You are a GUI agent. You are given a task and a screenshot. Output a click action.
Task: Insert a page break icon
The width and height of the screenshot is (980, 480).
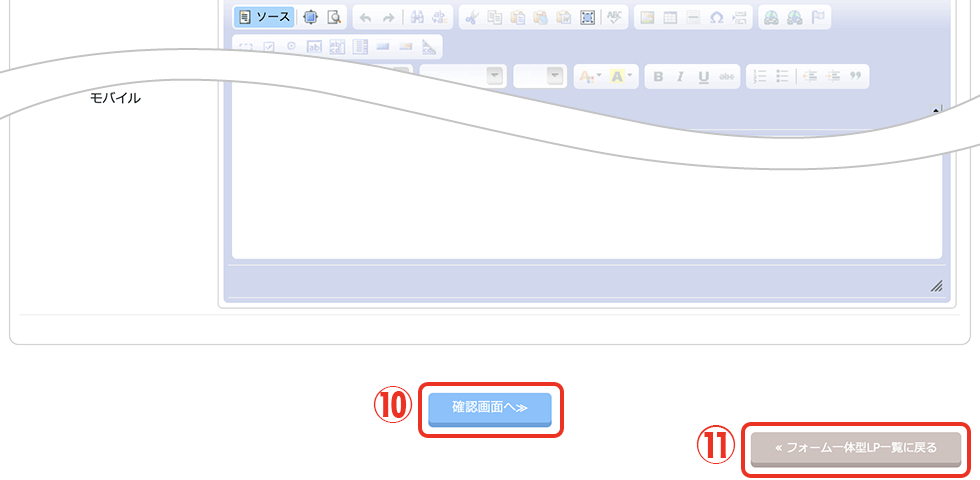[739, 18]
